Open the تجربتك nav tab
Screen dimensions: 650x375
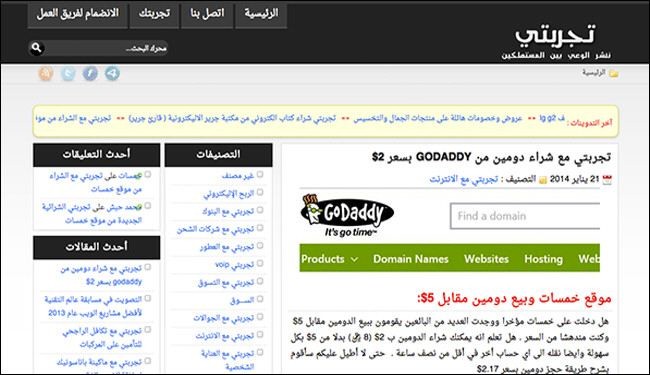154,15
